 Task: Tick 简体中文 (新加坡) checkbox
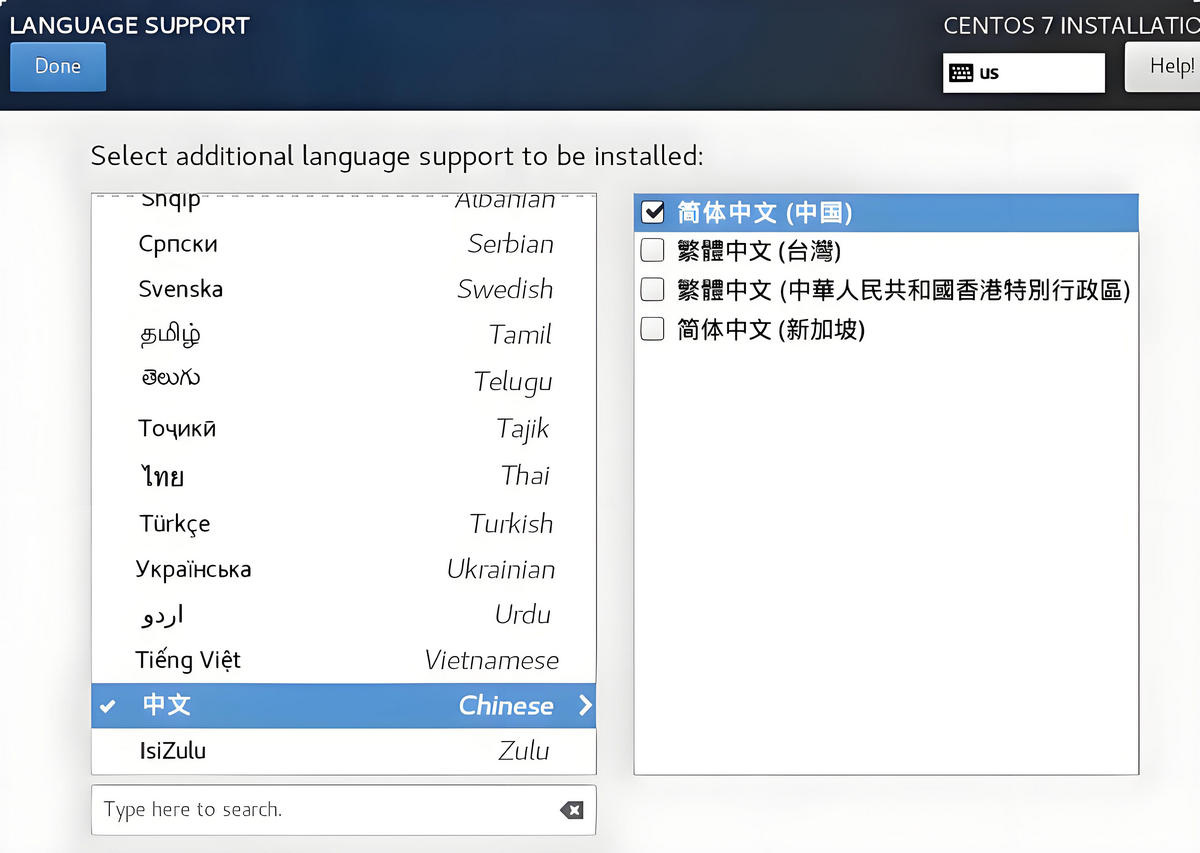[x=652, y=329]
